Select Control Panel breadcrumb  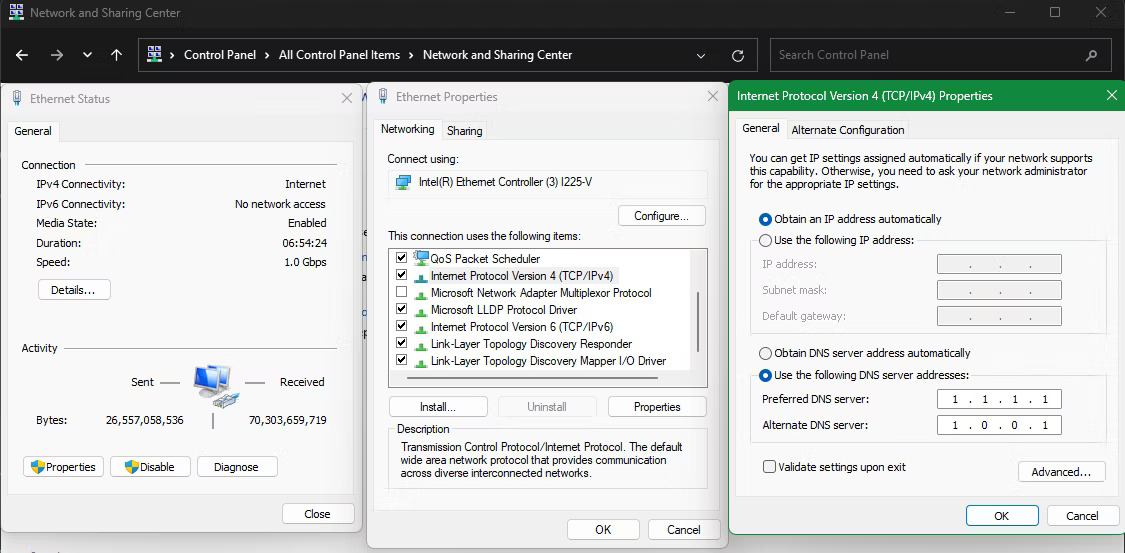220,55
